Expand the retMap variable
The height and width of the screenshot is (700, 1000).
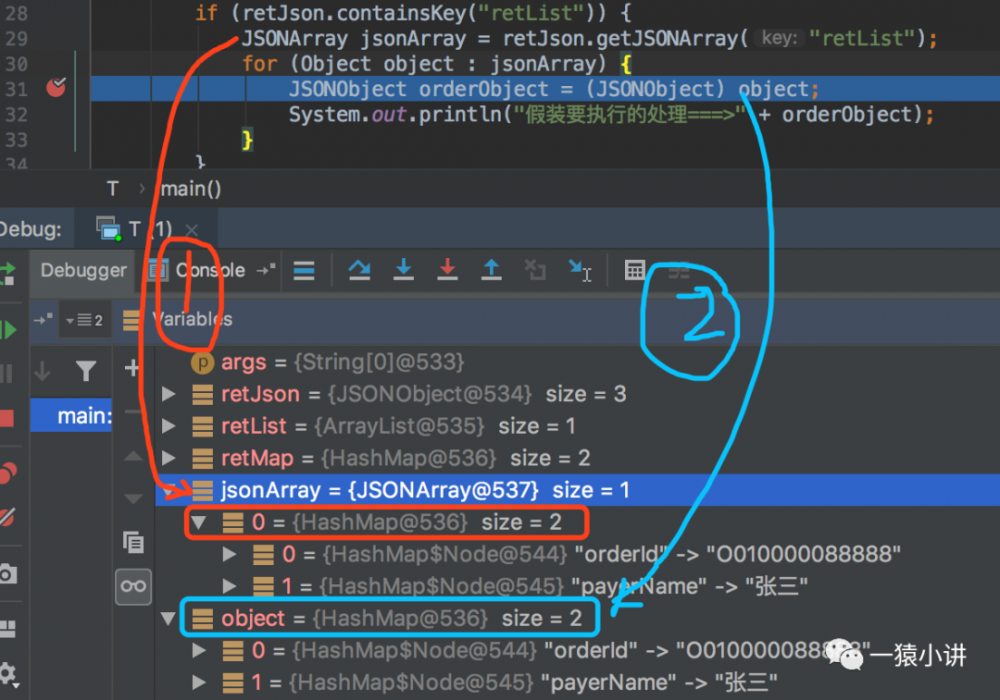coord(168,458)
